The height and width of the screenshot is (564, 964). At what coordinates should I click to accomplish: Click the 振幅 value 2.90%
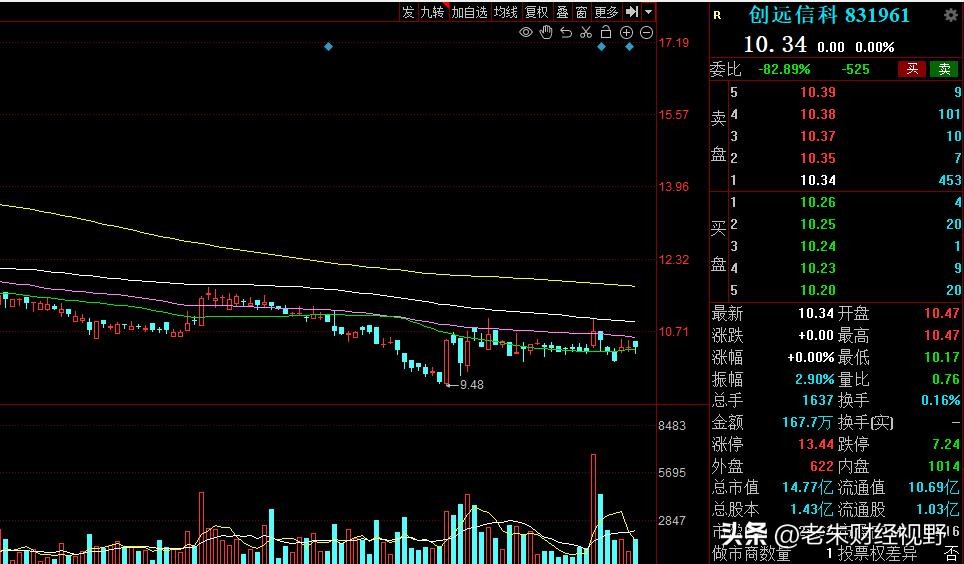tap(814, 379)
